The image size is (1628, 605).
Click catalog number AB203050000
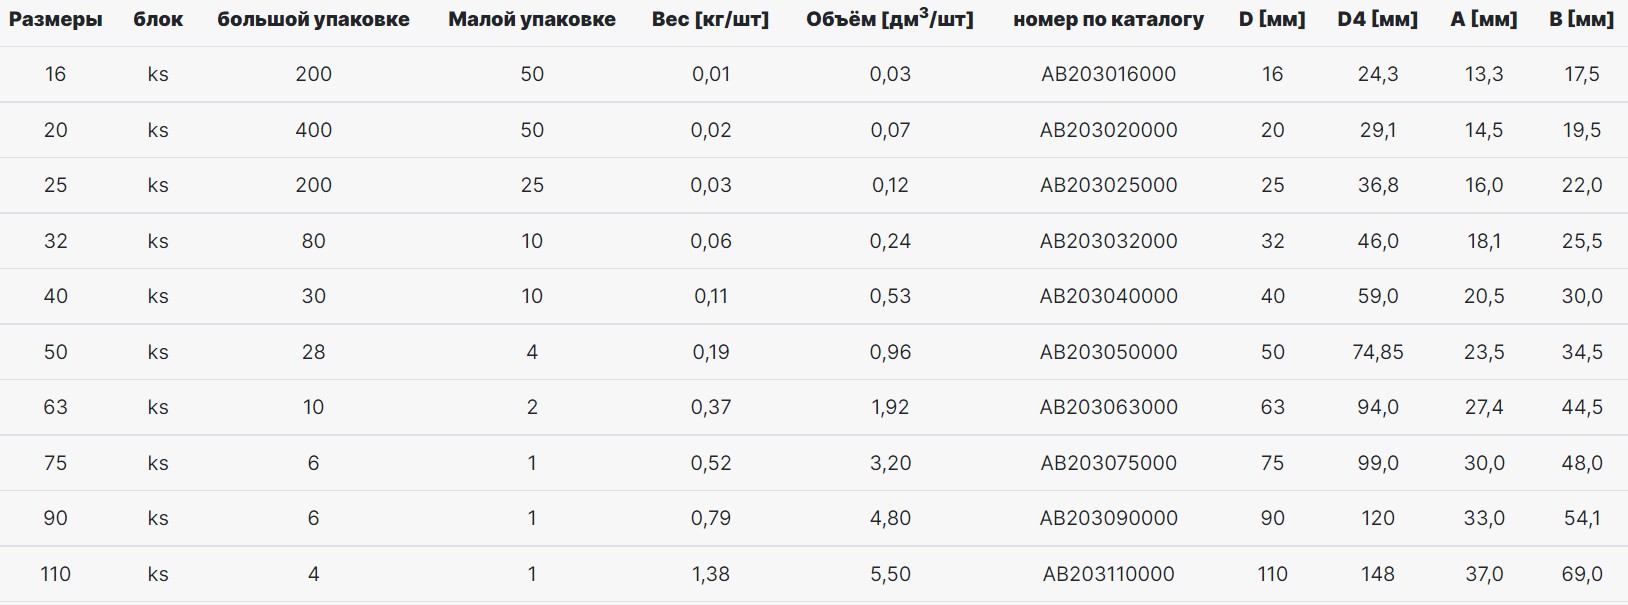pos(1108,352)
